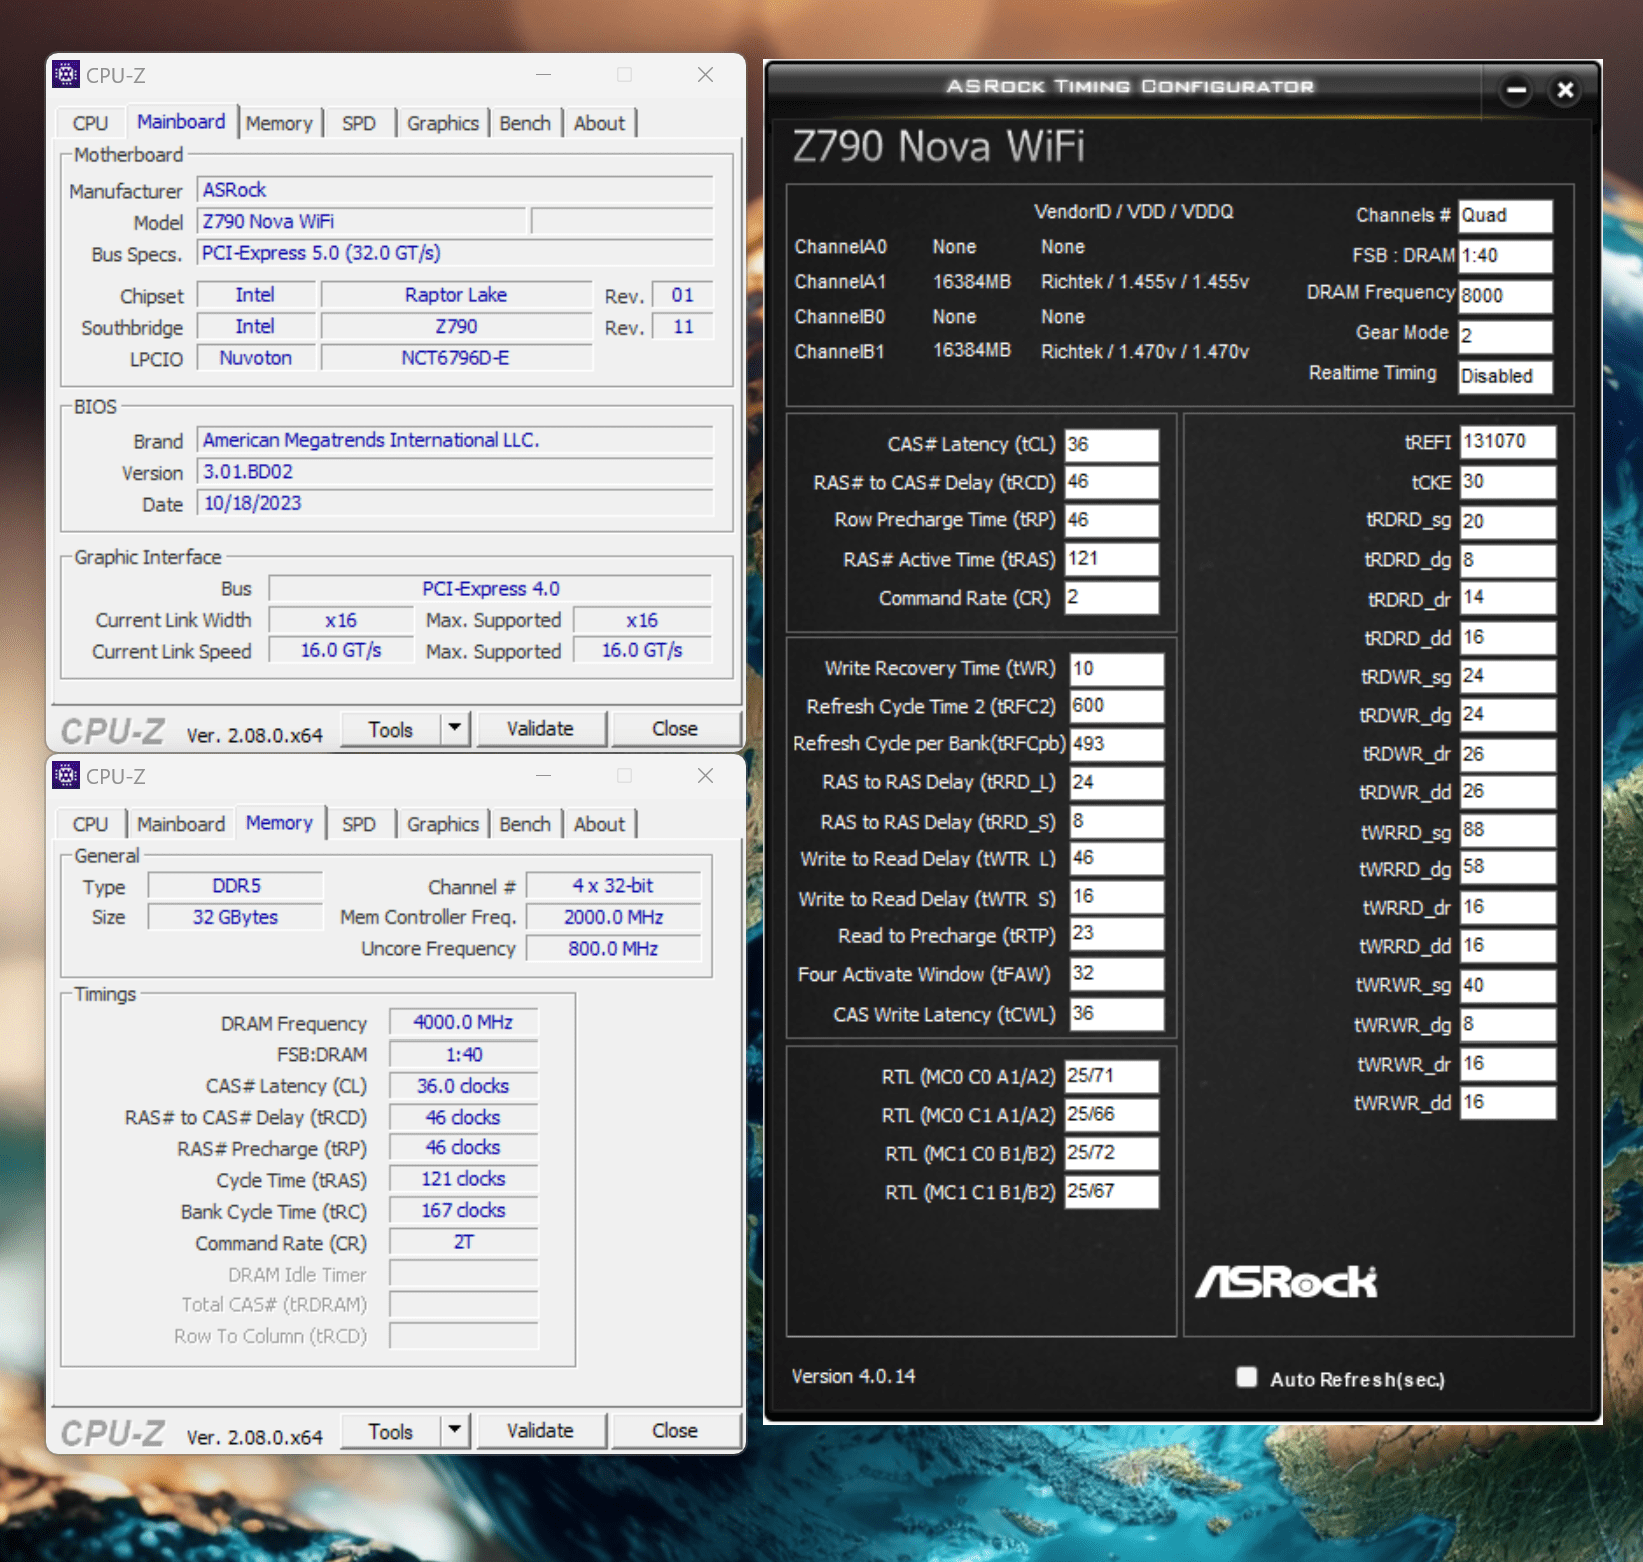Click the Command Rate (CR) field in ASRock configurator
This screenshot has width=1643, height=1562.
point(1111,597)
